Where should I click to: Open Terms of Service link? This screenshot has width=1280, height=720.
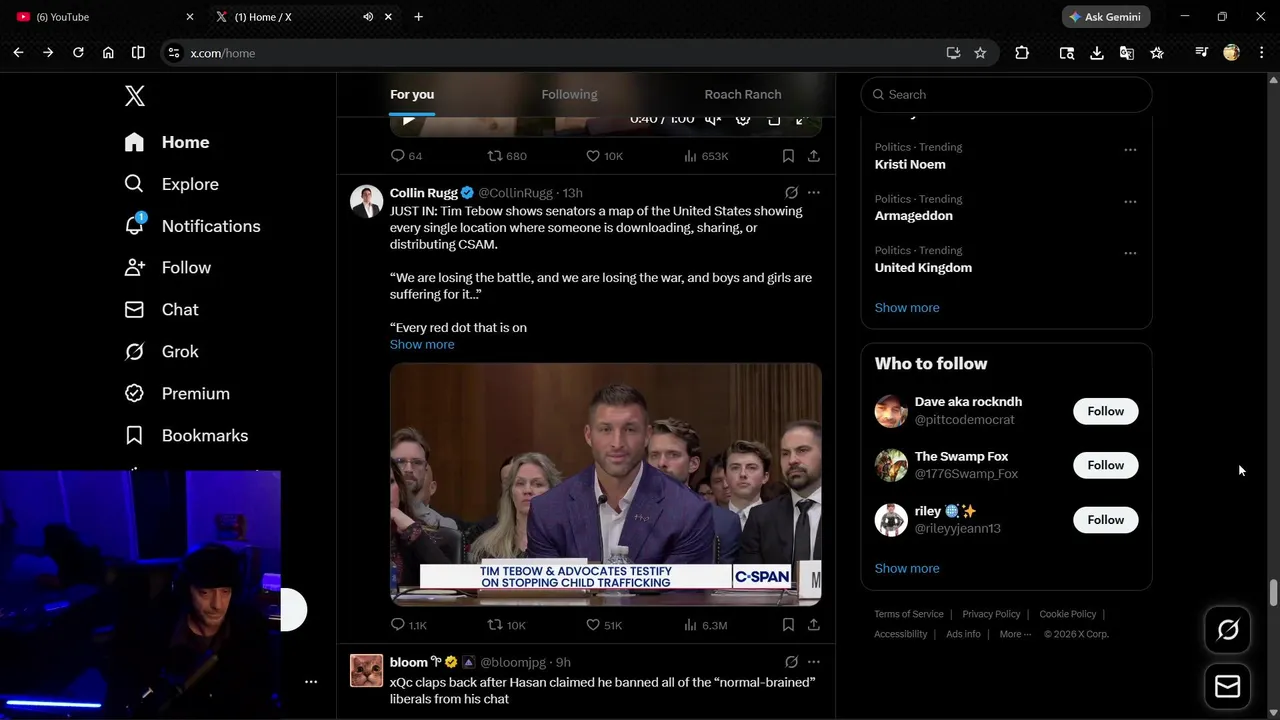909,614
